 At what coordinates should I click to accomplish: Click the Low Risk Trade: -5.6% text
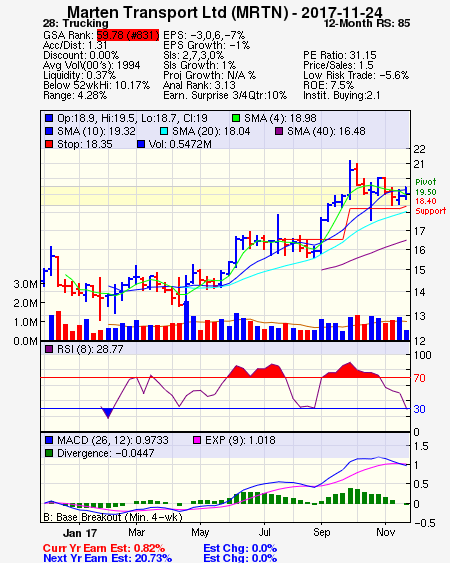point(356,75)
